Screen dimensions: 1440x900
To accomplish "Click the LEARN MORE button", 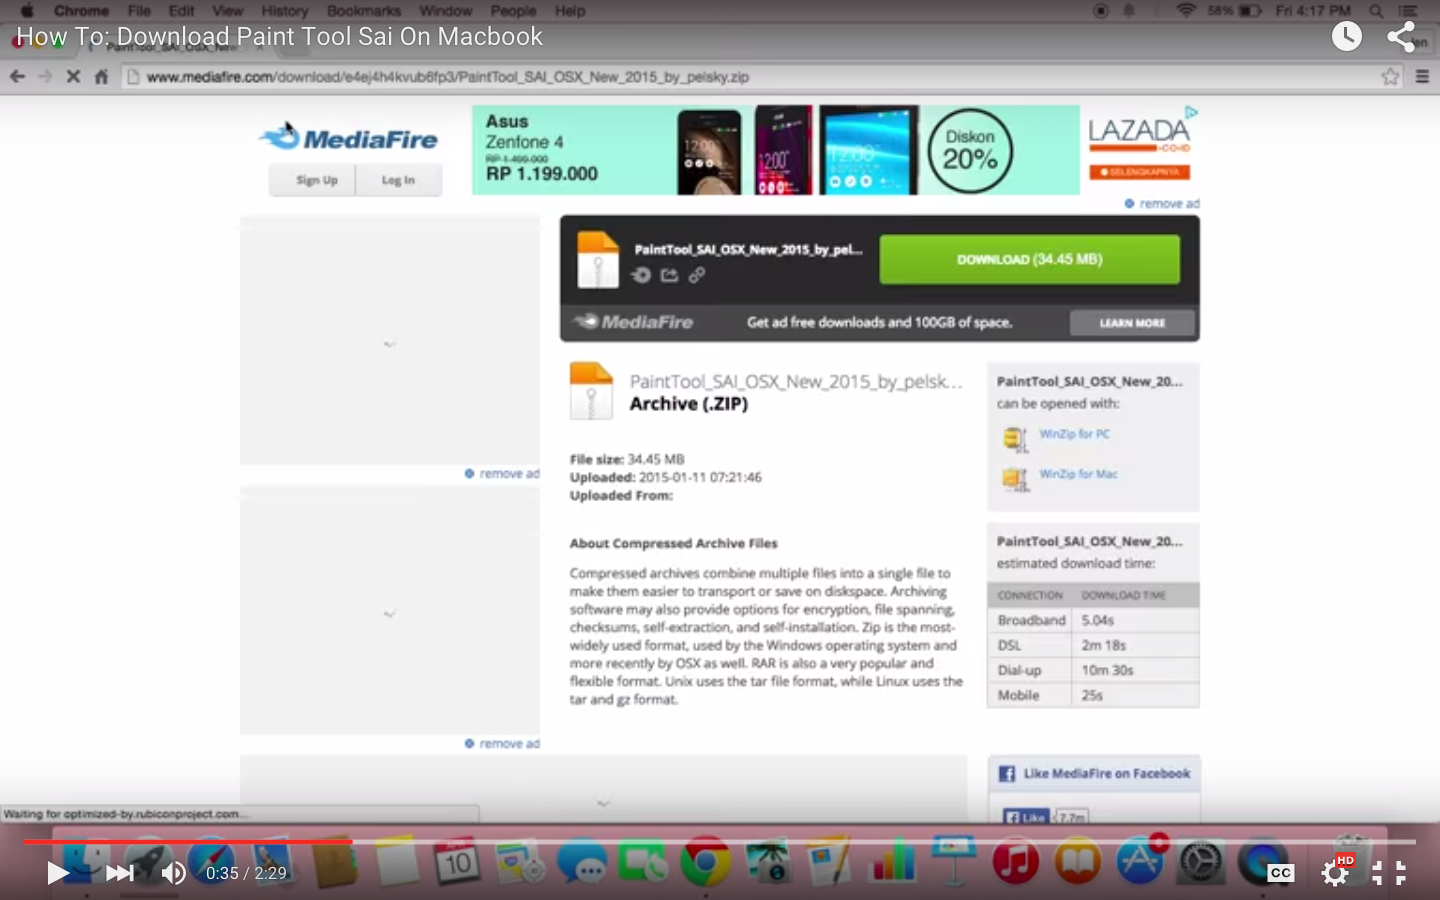I will point(1132,323).
